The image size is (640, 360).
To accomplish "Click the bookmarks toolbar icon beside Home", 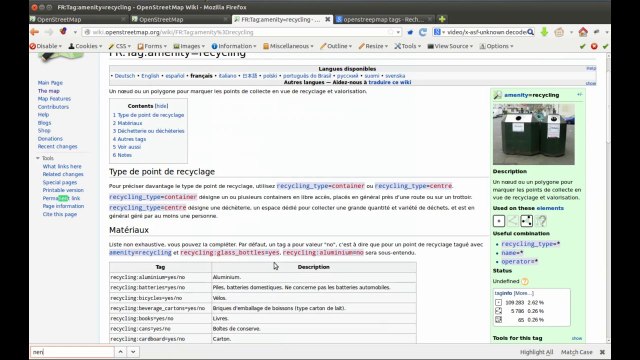I will click(559, 32).
